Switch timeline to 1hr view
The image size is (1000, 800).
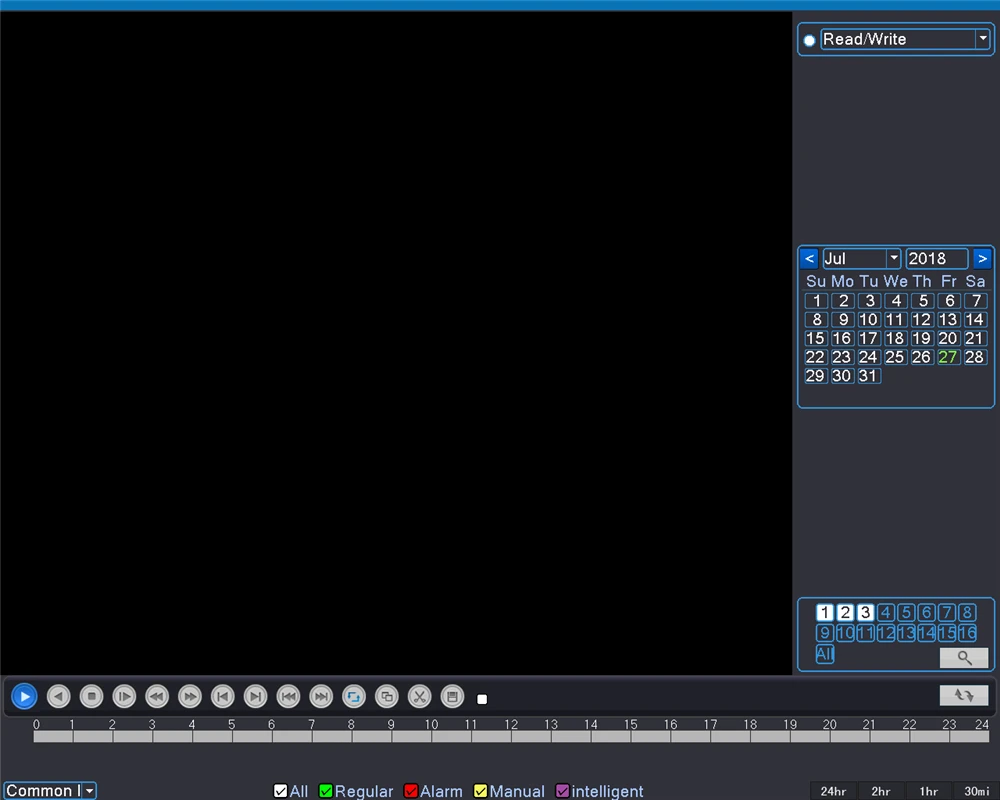pos(929,791)
